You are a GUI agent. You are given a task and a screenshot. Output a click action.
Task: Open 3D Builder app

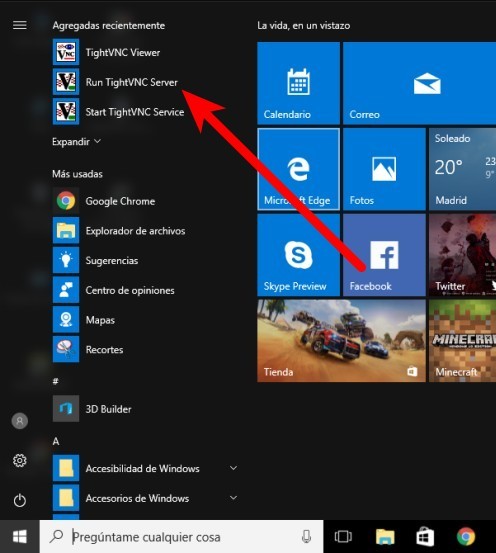point(145,409)
